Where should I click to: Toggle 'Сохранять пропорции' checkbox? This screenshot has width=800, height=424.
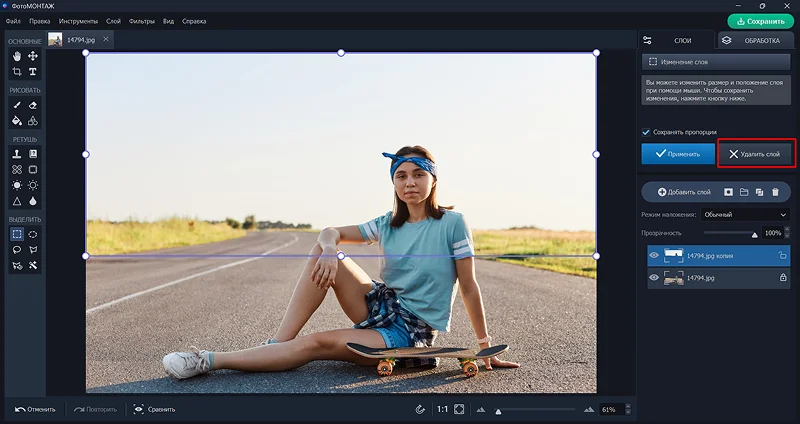point(646,132)
